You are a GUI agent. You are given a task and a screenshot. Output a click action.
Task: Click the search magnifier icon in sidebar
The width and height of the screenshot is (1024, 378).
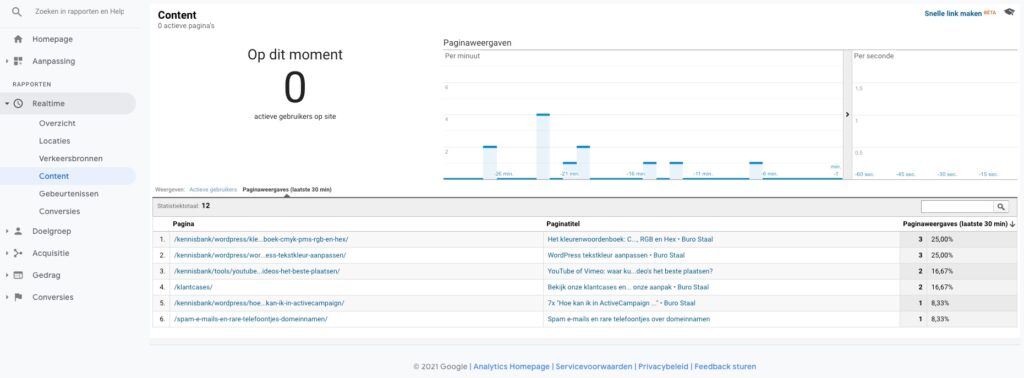point(17,12)
